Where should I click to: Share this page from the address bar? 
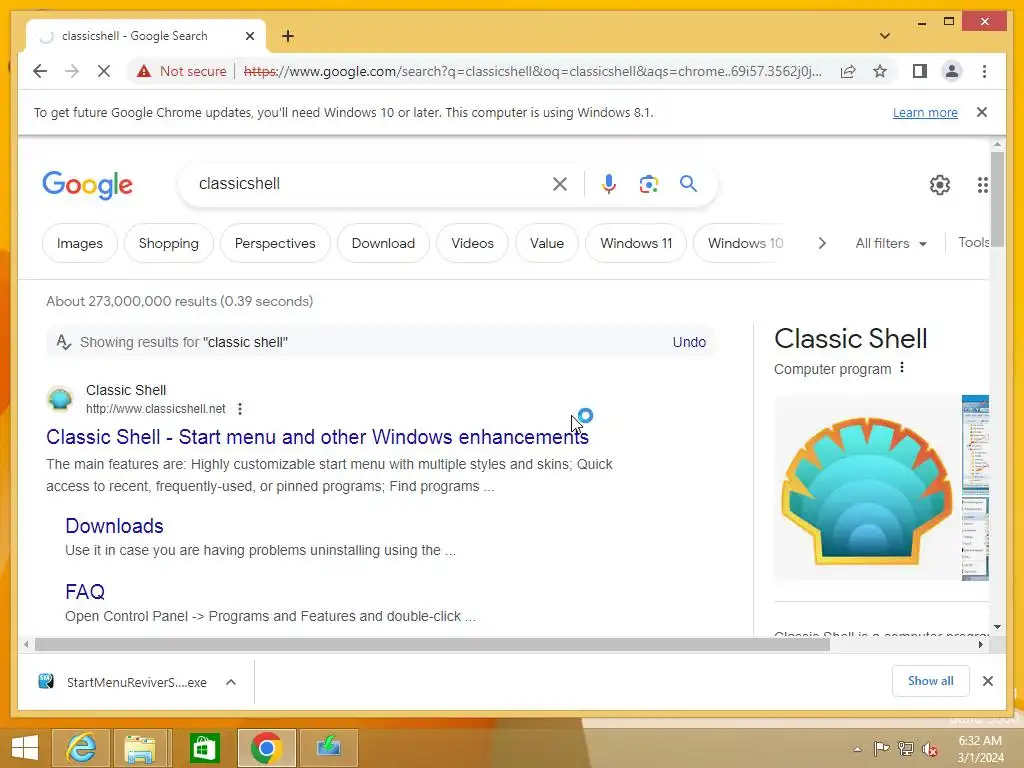coord(848,71)
